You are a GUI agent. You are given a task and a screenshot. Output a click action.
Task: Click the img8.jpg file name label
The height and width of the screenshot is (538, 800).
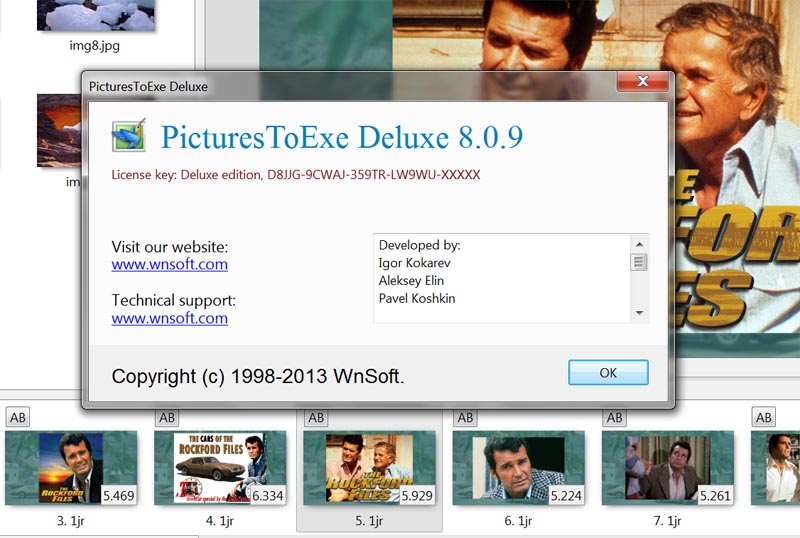(x=95, y=45)
